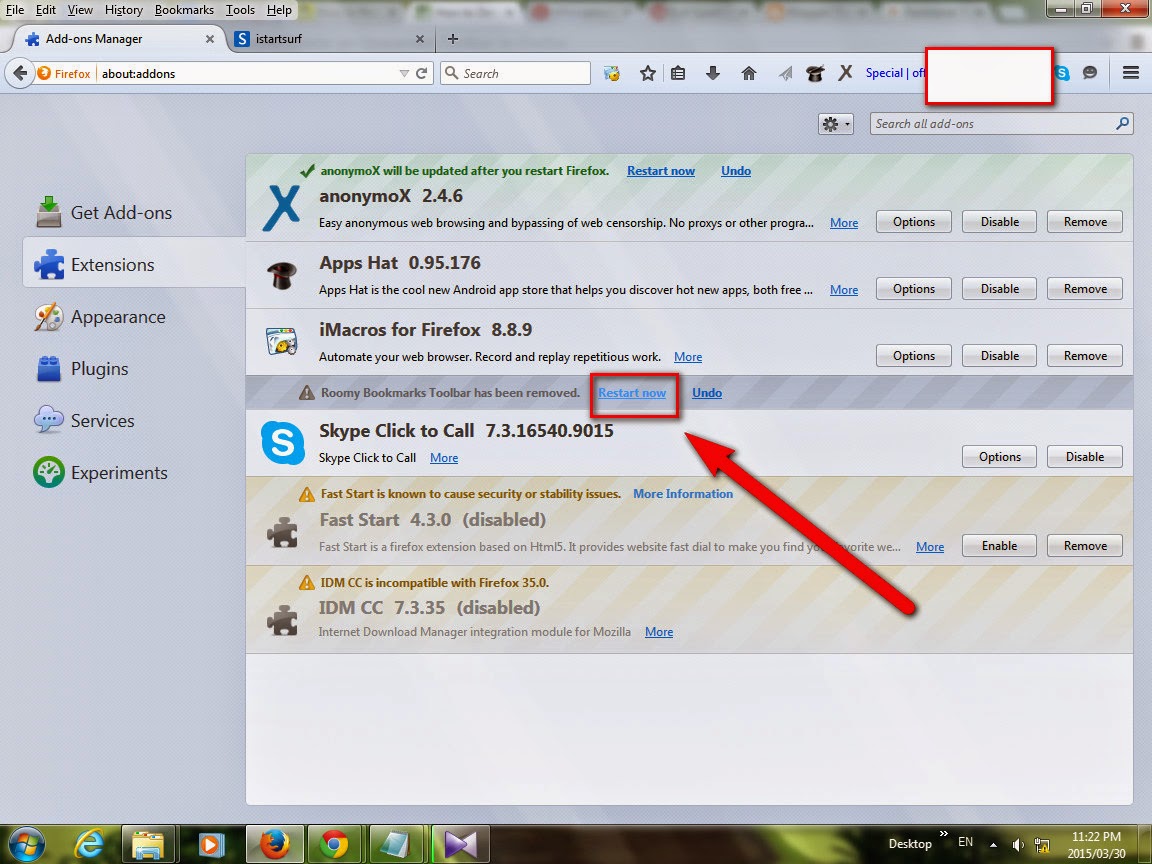Open More Information about Fast Start
Image resolution: width=1152 pixels, height=864 pixels.
pyautogui.click(x=683, y=494)
